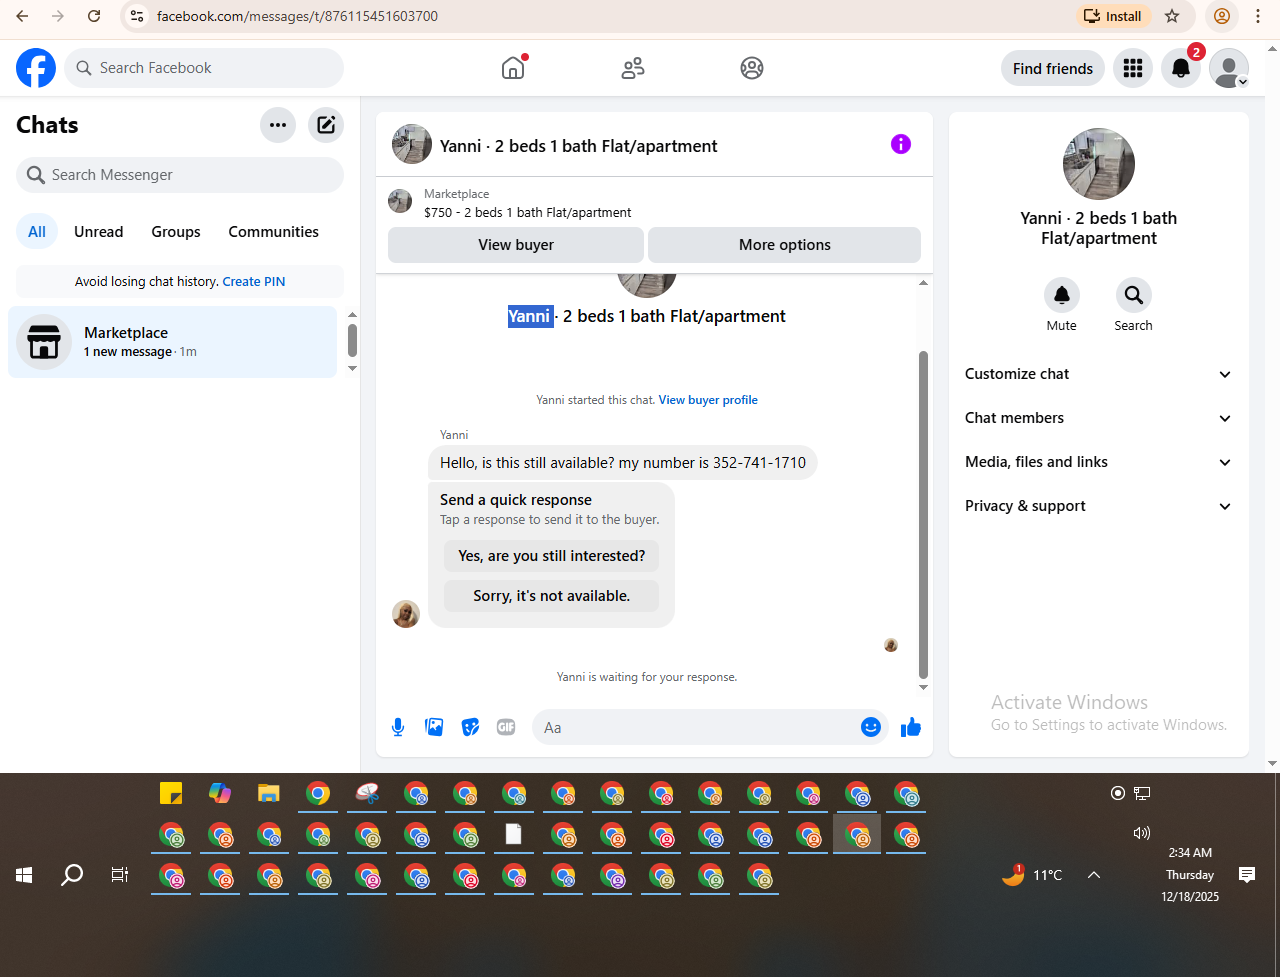Click the taskbar volume speaker icon
This screenshot has width=1280, height=977.
1141,833
